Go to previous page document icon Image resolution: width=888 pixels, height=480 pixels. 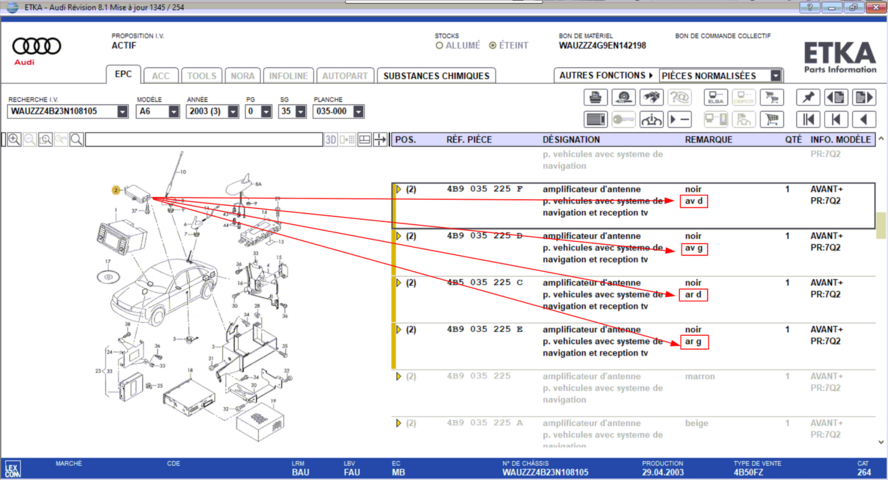point(836,97)
